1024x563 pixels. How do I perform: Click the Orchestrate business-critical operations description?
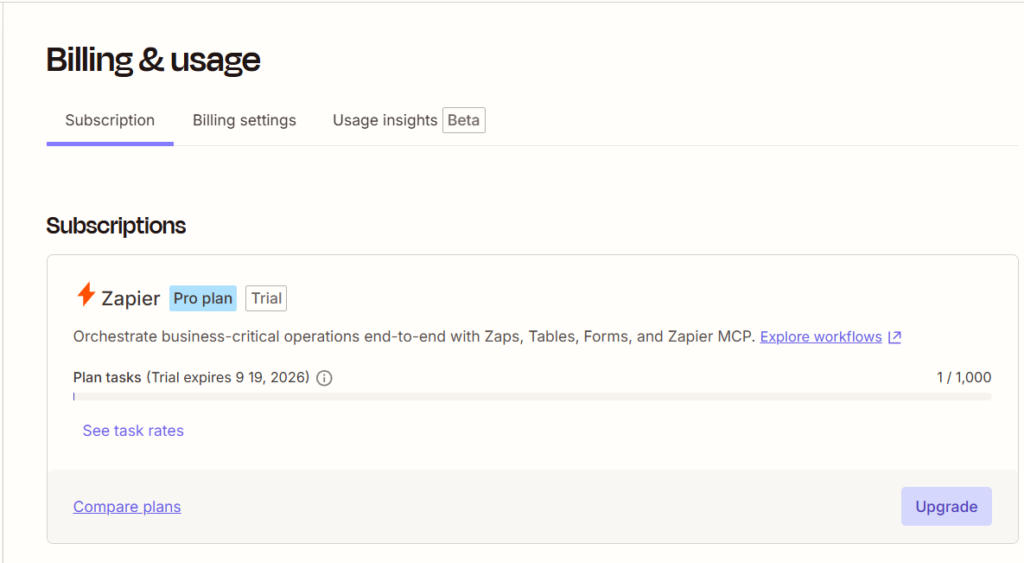(414, 337)
